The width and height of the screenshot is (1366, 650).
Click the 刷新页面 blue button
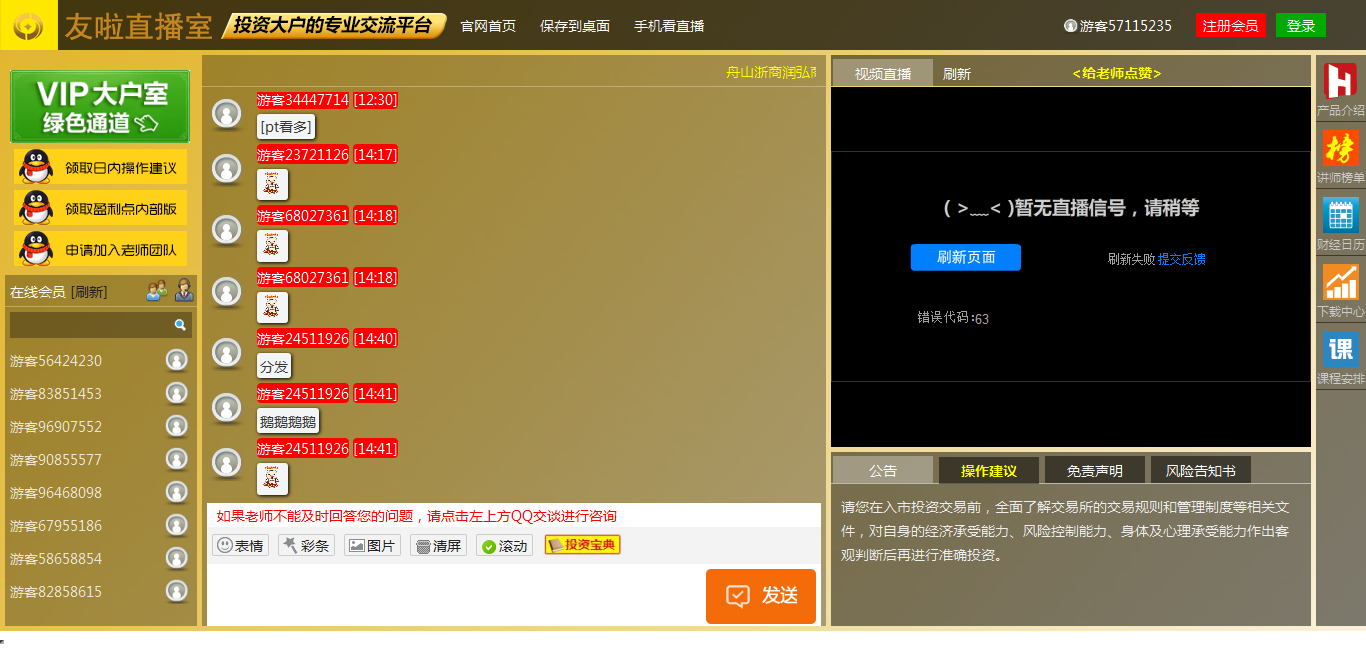[965, 258]
